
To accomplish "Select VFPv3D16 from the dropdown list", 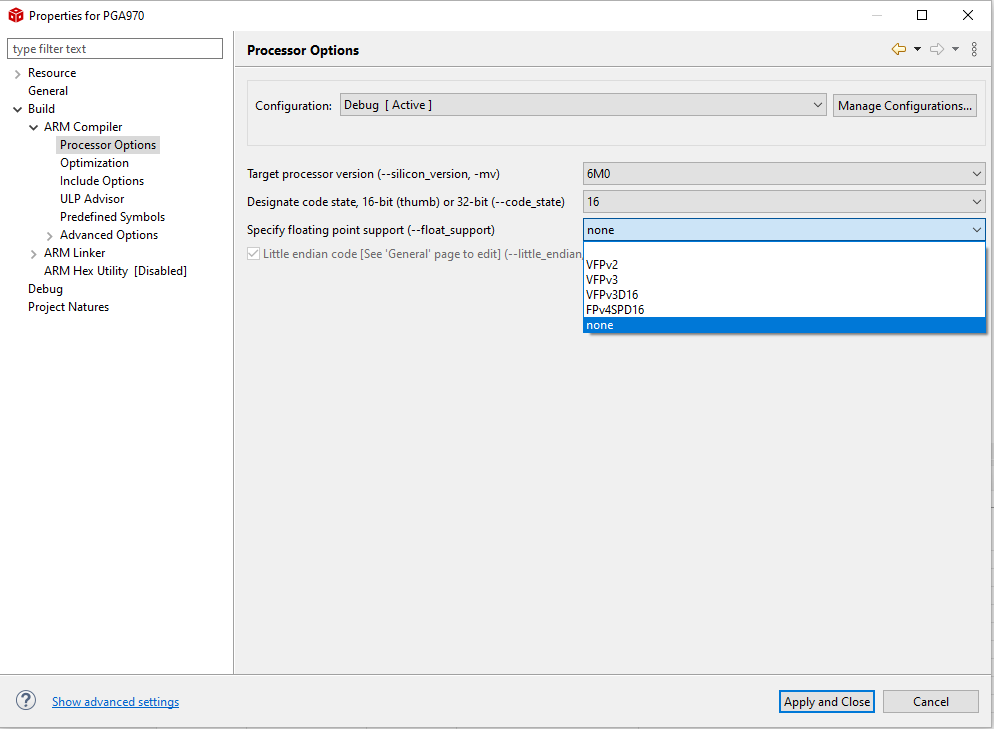I will (x=612, y=295).
